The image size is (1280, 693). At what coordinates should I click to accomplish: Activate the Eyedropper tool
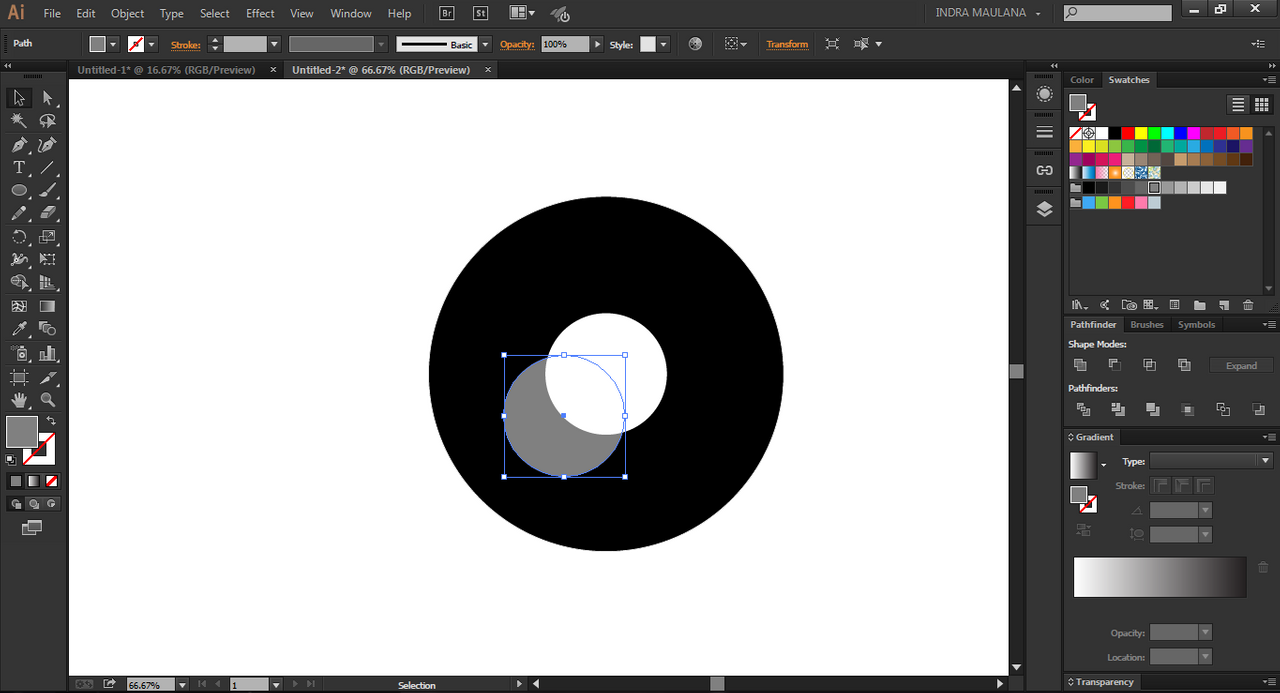pos(18,328)
